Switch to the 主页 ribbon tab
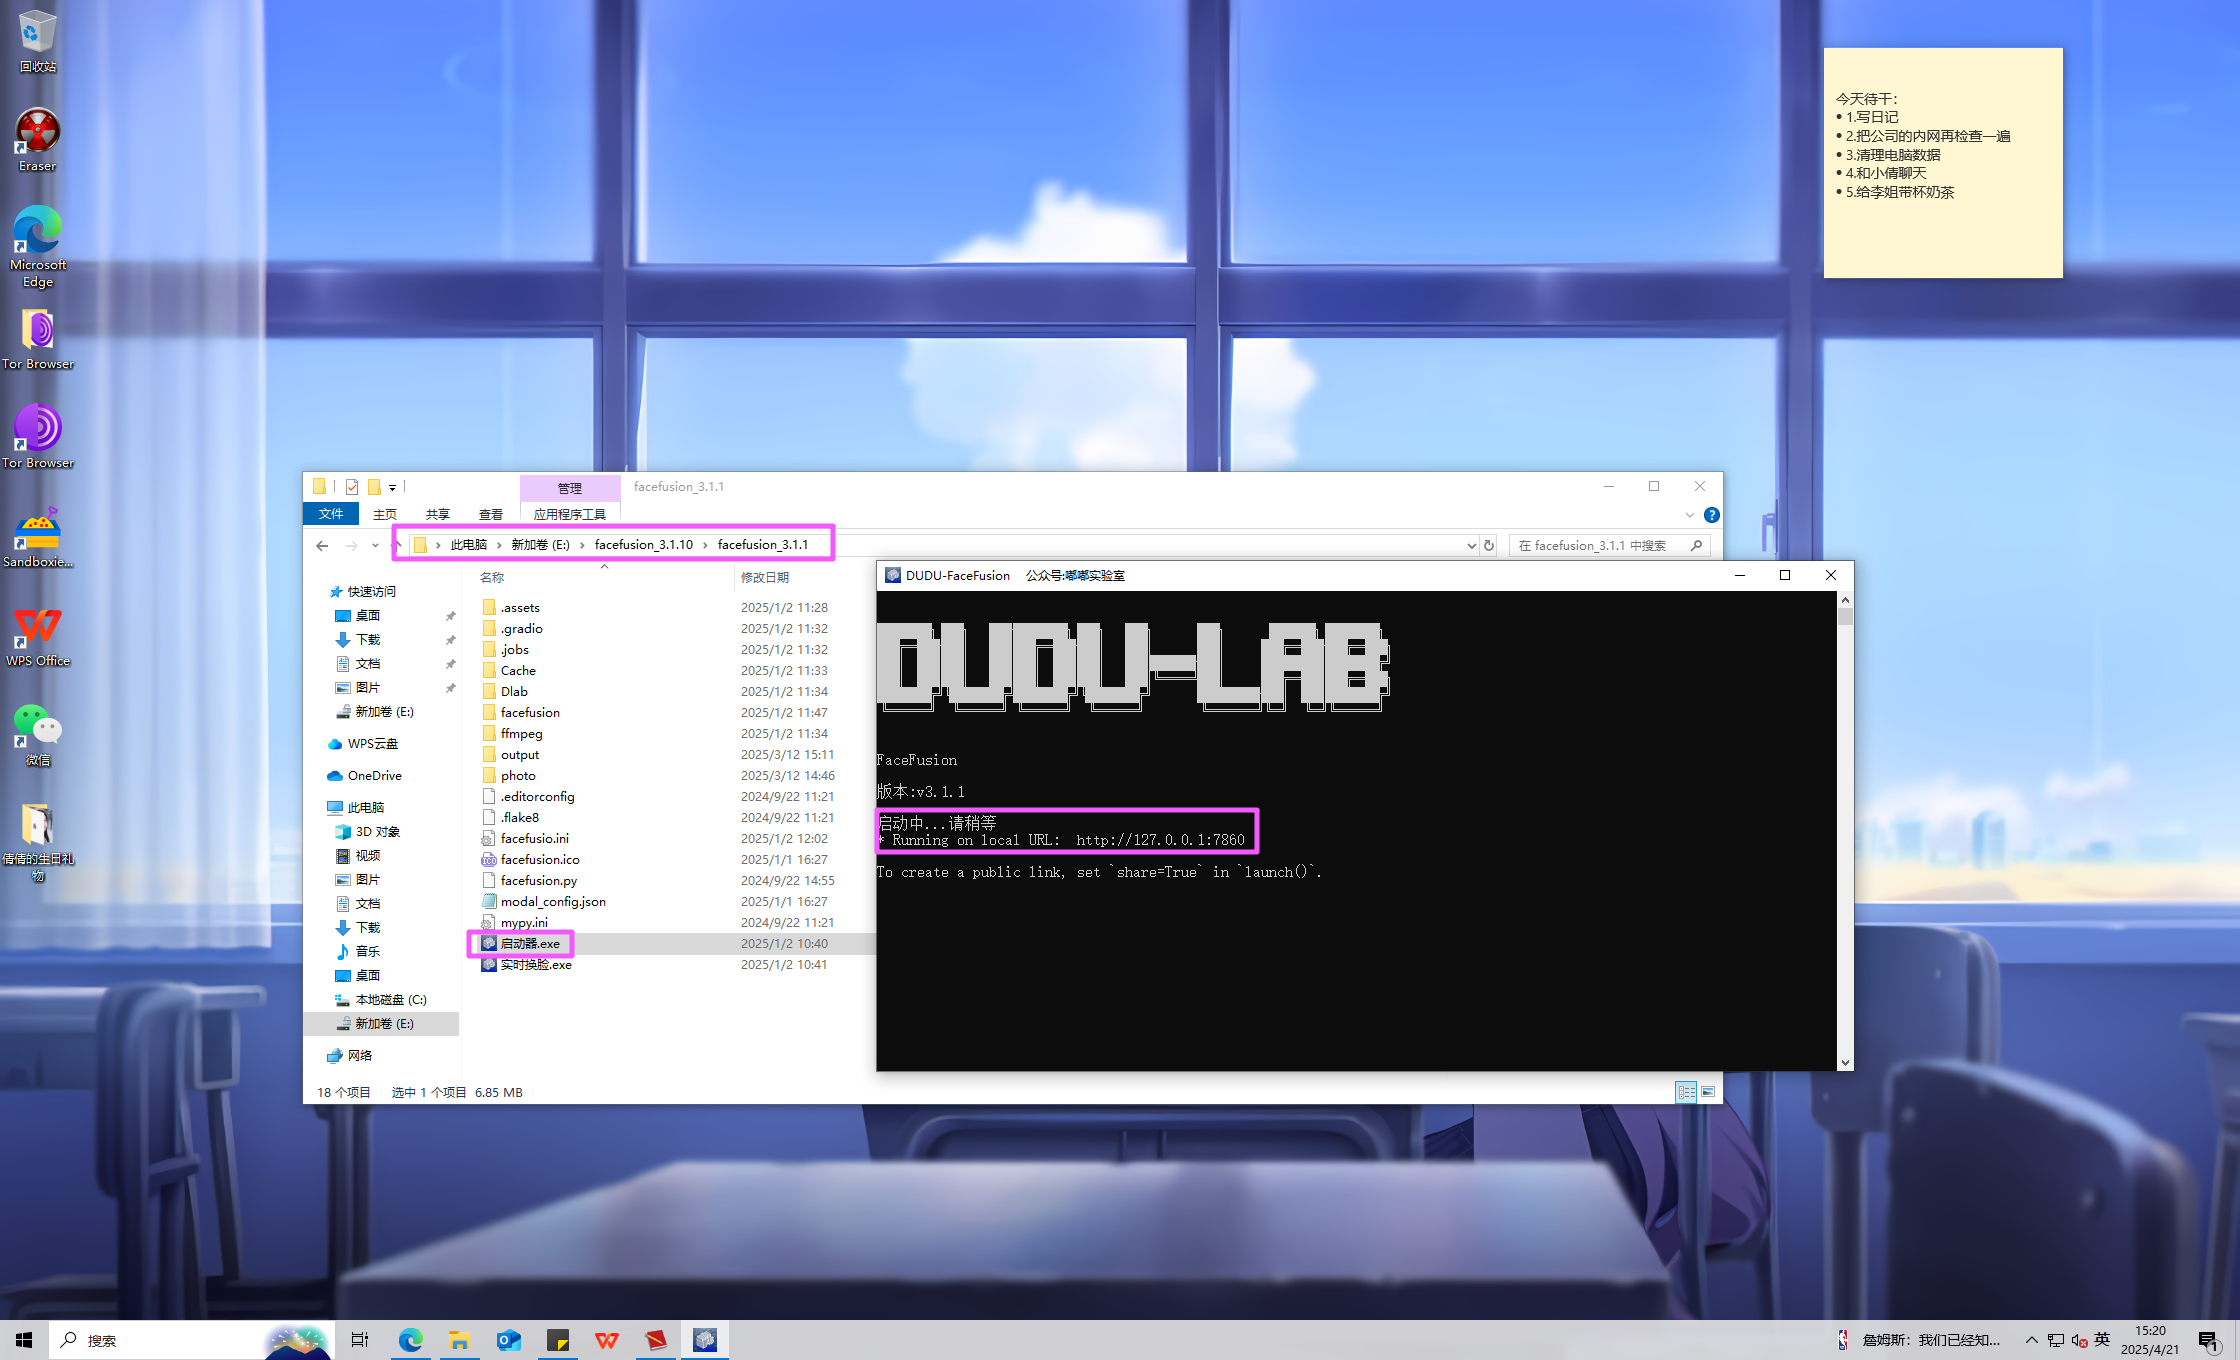The width and height of the screenshot is (2240, 1360). (385, 514)
